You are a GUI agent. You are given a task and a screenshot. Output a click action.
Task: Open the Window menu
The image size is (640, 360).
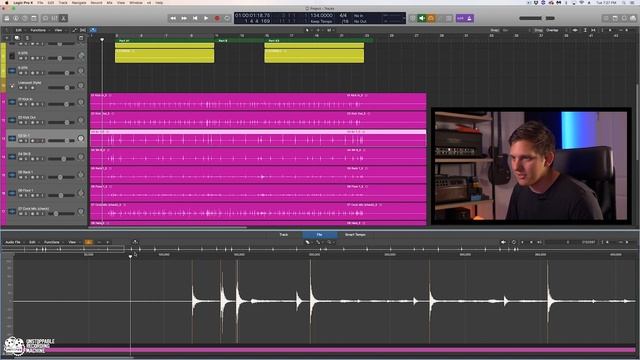tap(136, 2)
